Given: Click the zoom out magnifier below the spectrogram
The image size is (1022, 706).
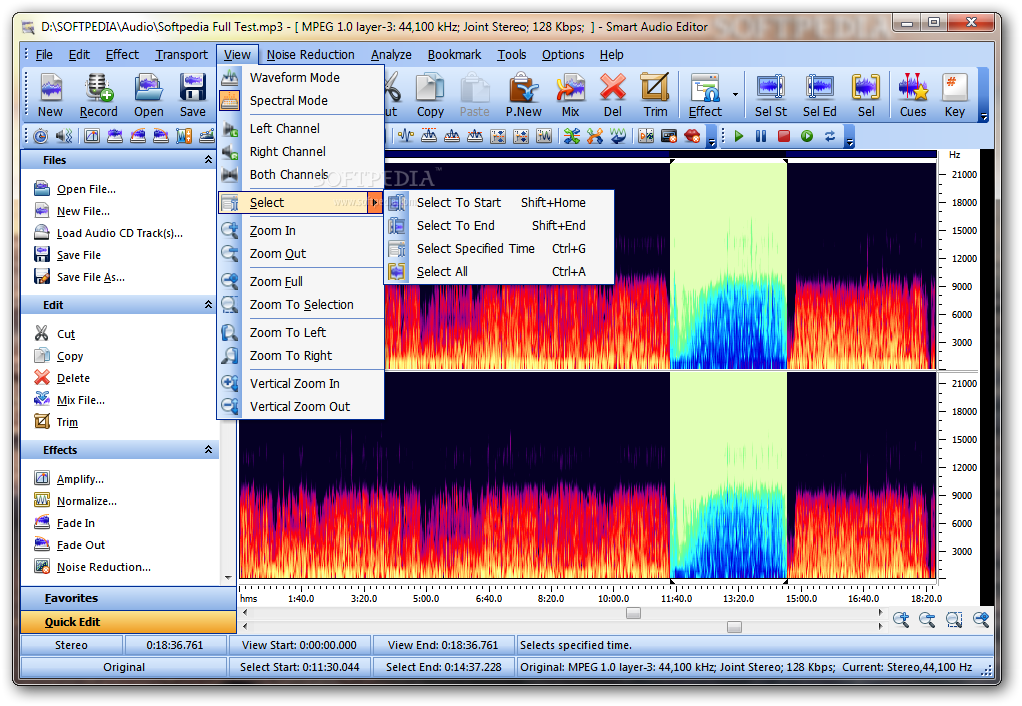Looking at the screenshot, I should tap(927, 619).
